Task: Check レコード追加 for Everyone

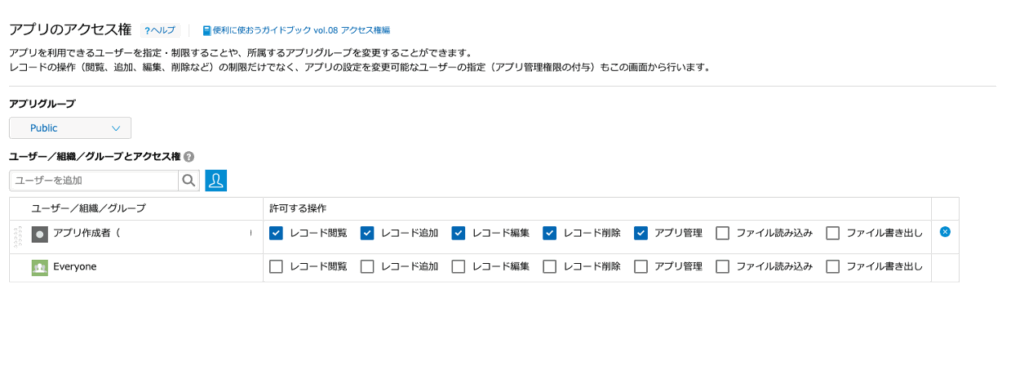Action: point(368,267)
